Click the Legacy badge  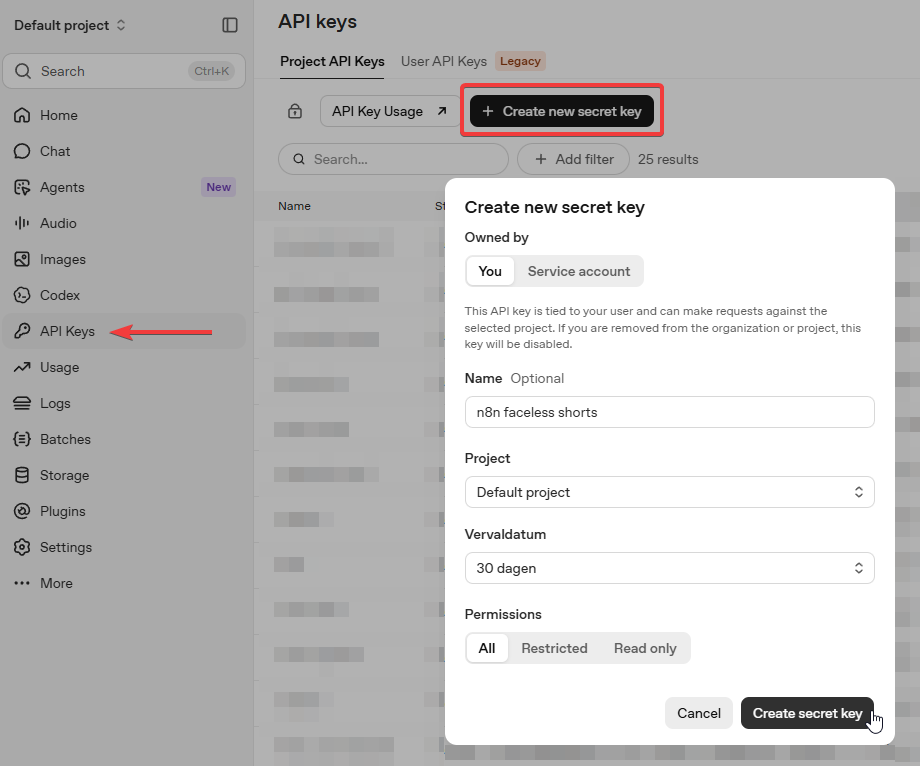pos(520,61)
